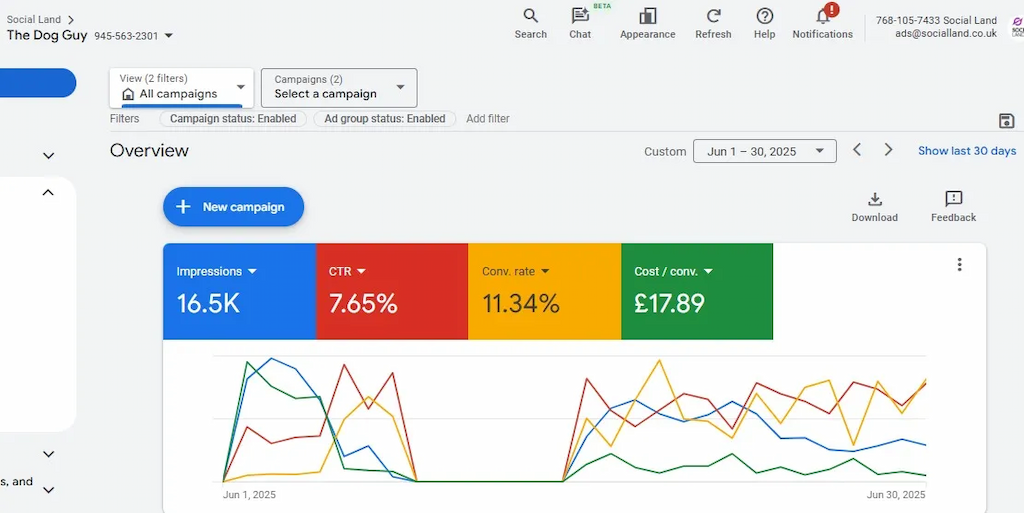This screenshot has width=1024, height=513.
Task: Select the Conv. rate metric tile
Action: coord(544,291)
